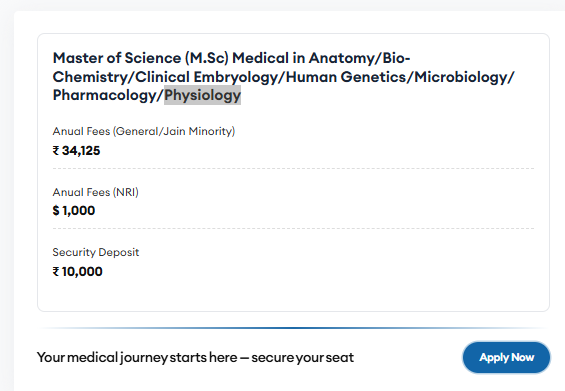Viewport: 565px width, 391px height.
Task: Select the rupee symbol before 10,000
Action: pyautogui.click(x=56, y=271)
